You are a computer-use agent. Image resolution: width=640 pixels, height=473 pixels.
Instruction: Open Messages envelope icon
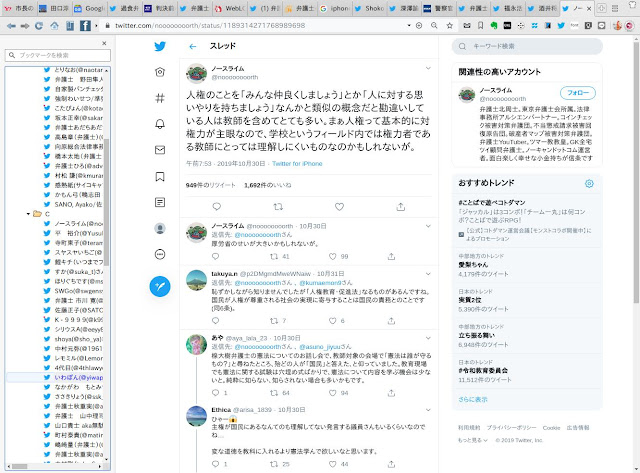pos(160,150)
